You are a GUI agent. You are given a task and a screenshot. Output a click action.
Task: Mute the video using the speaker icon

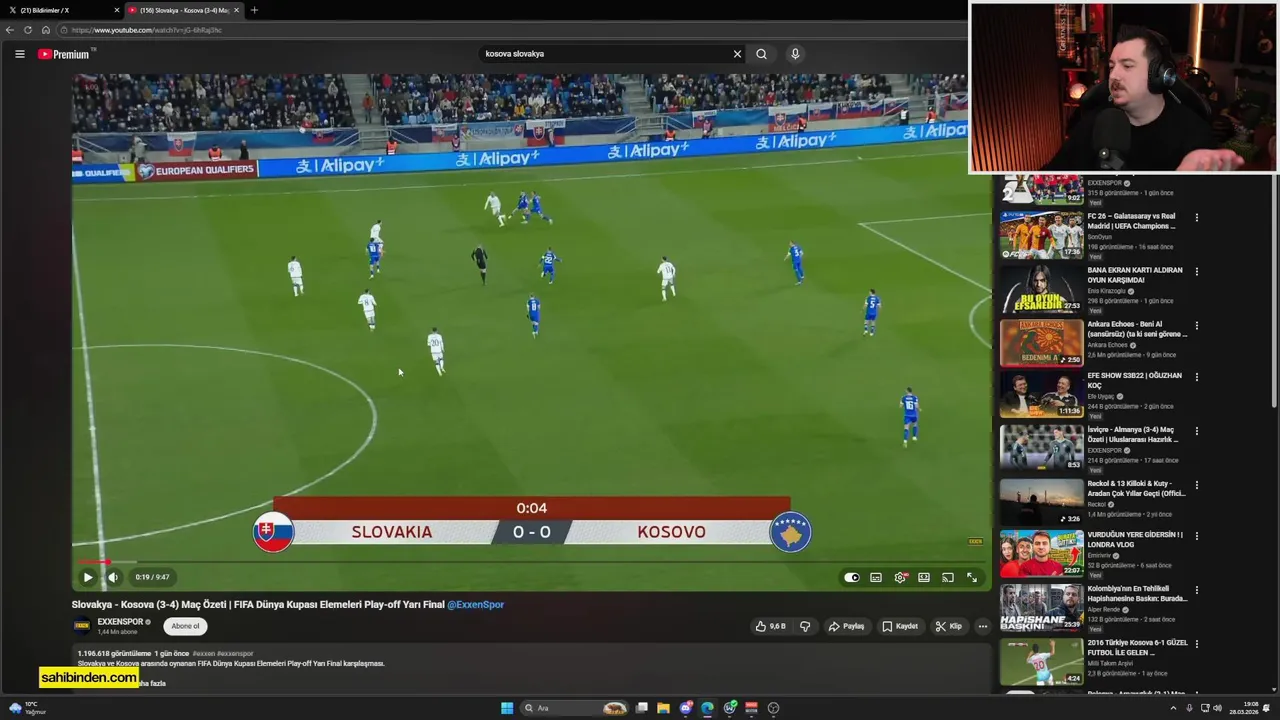[x=113, y=577]
